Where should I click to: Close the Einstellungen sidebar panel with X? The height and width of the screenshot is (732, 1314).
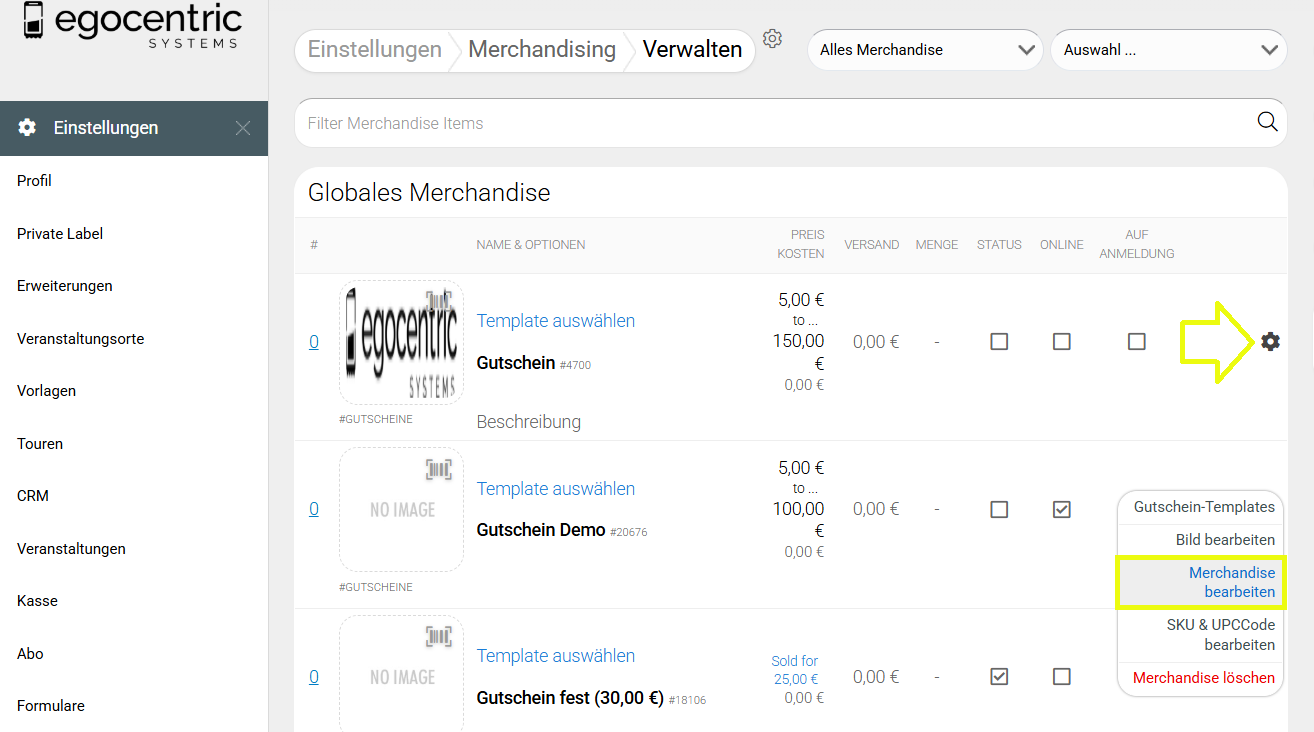click(242, 128)
